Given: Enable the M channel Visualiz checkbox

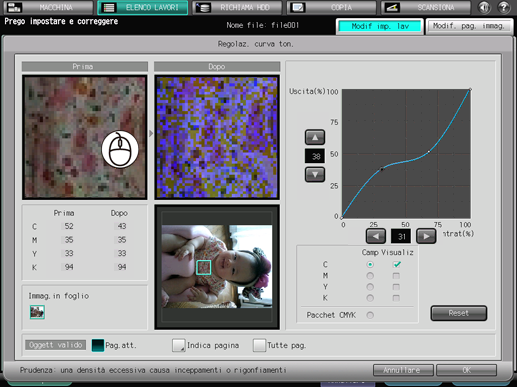Looking at the screenshot, I should point(396,276).
